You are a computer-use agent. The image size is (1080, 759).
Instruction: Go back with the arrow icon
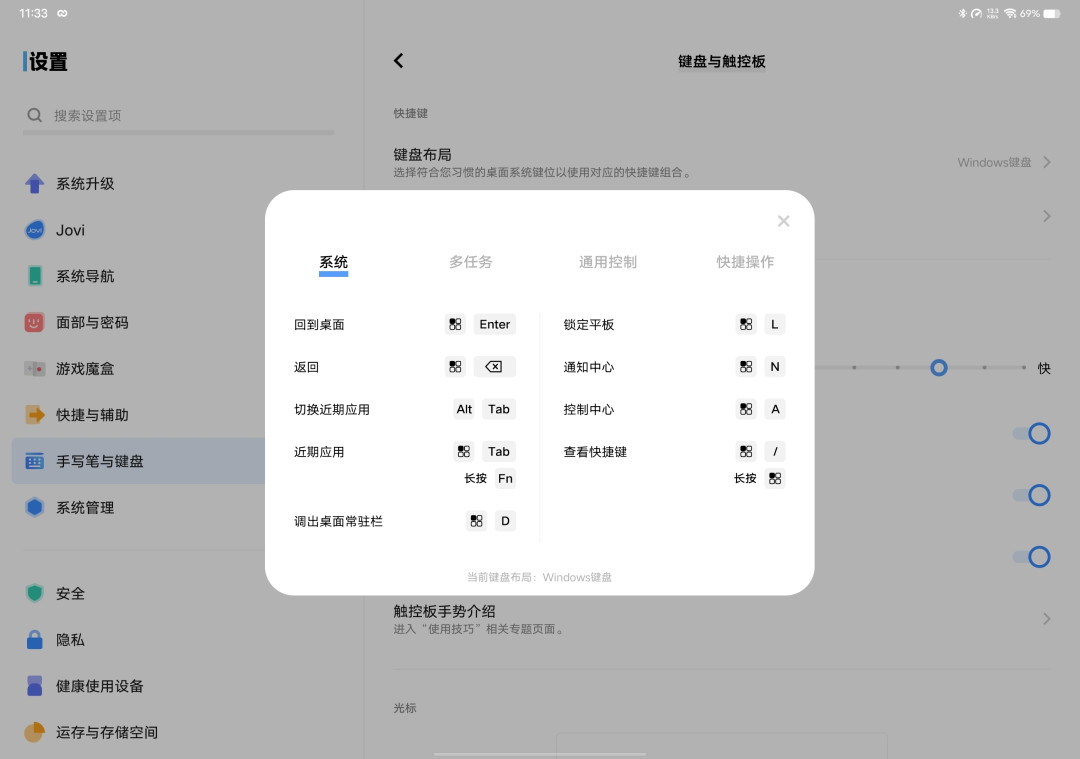coord(399,61)
